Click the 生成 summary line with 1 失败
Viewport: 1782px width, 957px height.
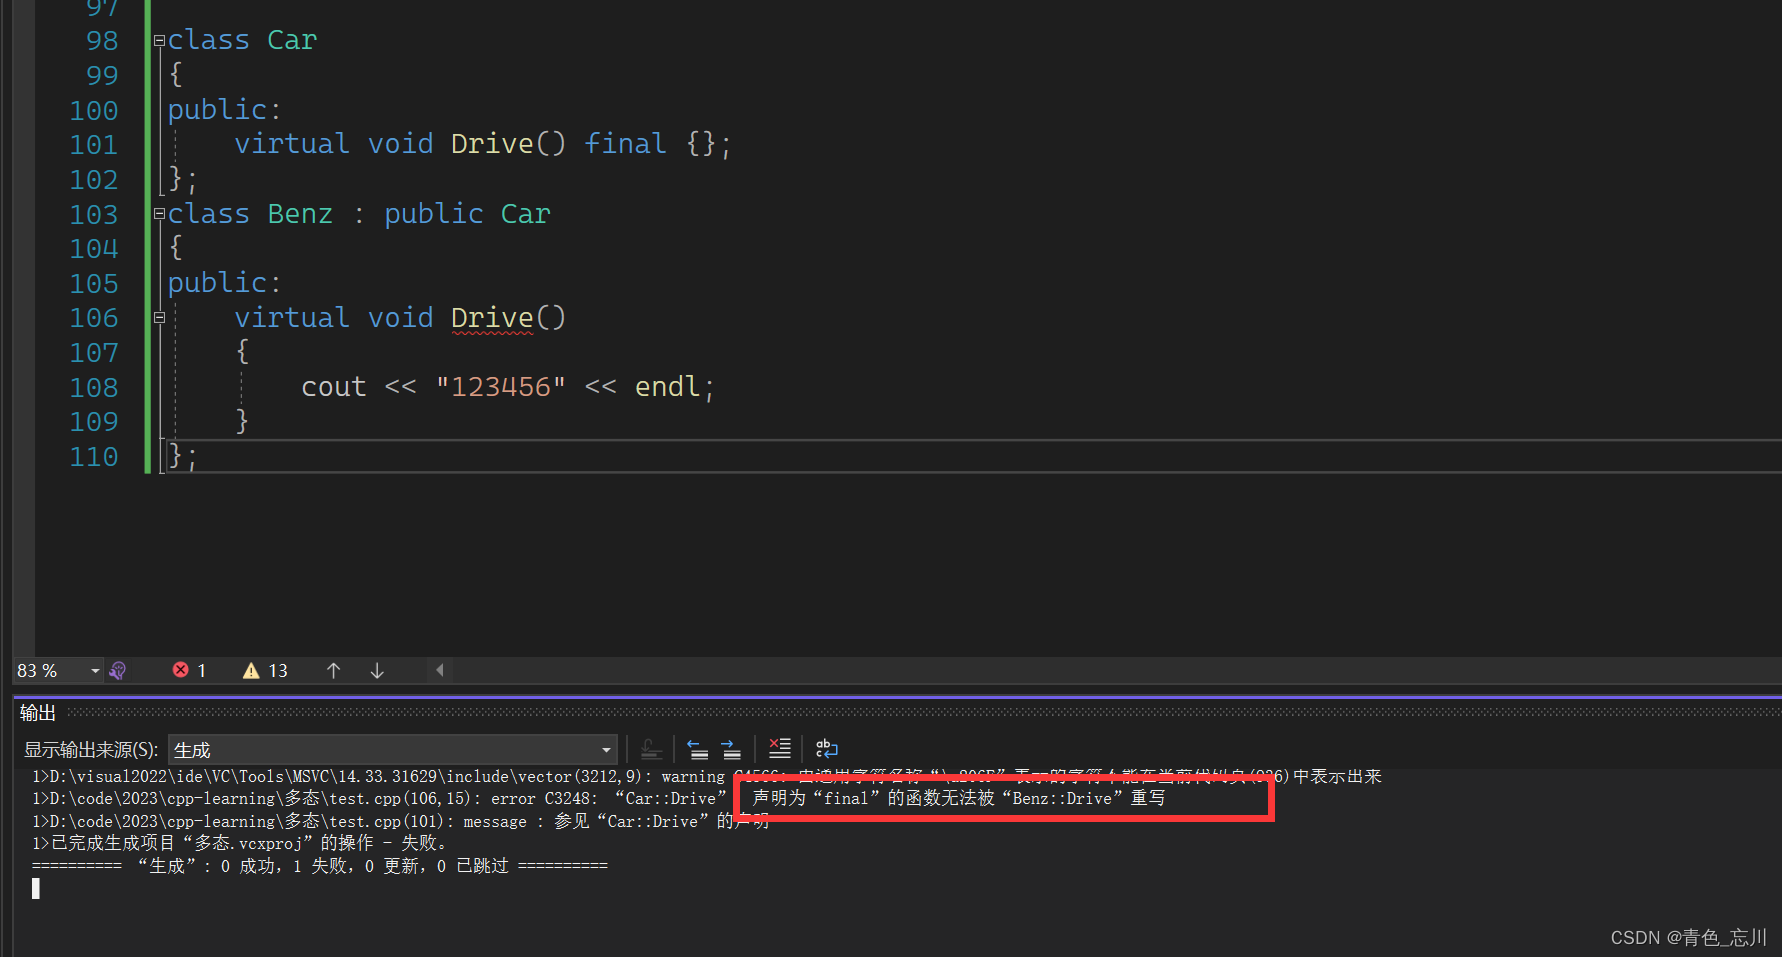point(319,866)
